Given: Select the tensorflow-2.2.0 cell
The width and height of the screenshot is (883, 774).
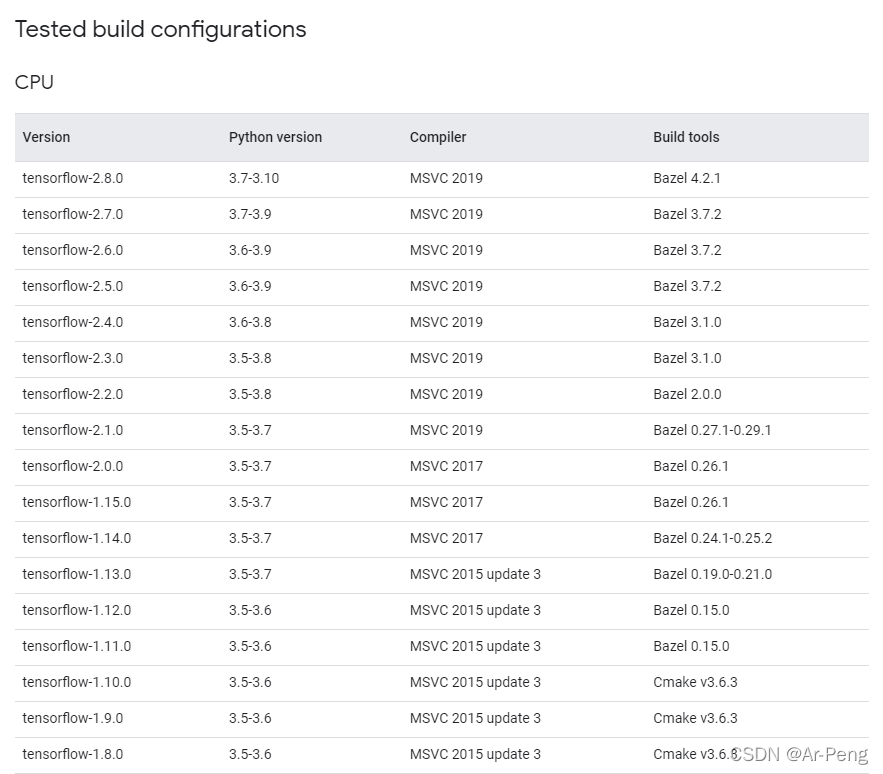Looking at the screenshot, I should click(73, 394).
